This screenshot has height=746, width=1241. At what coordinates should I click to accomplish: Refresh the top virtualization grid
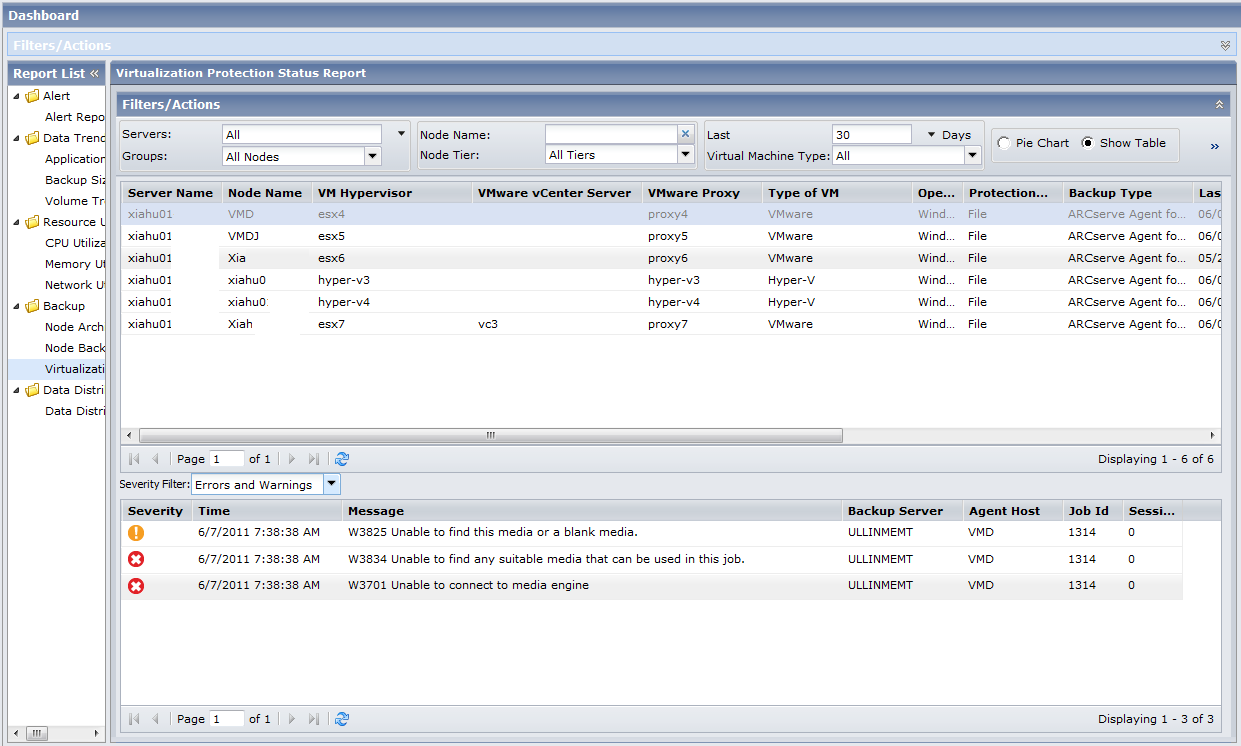click(342, 459)
